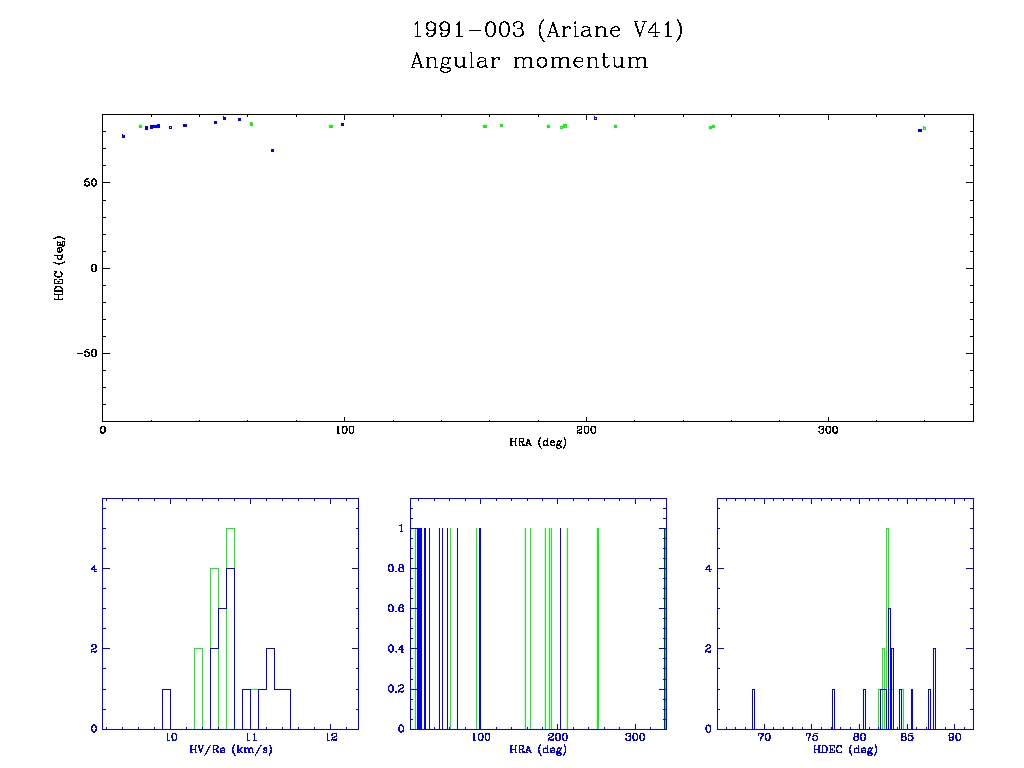The height and width of the screenshot is (768, 1024).
Task: Click the vertical 'HDEC (deg)' scatter axis label
Action: [x=59, y=268]
